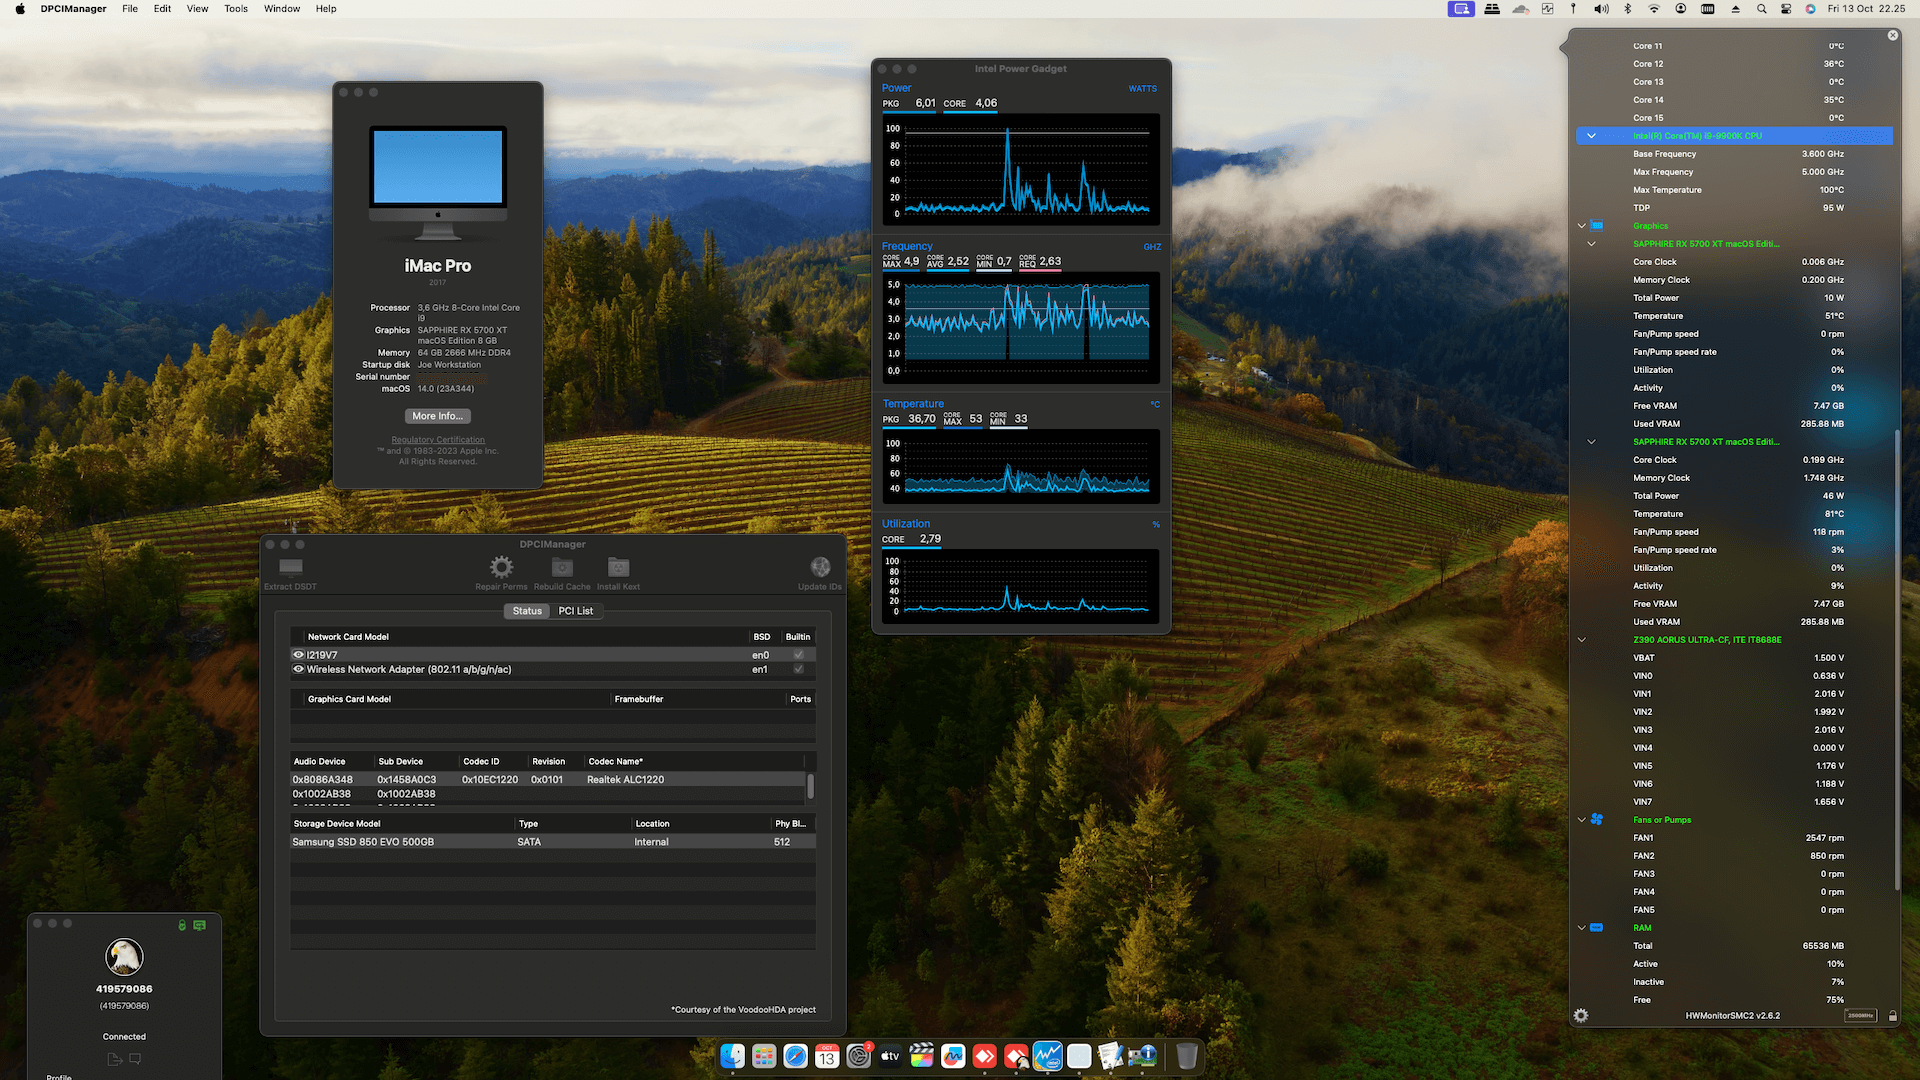Click the Update IDs globe icon
Image resolution: width=1920 pixels, height=1080 pixels.
coord(820,567)
